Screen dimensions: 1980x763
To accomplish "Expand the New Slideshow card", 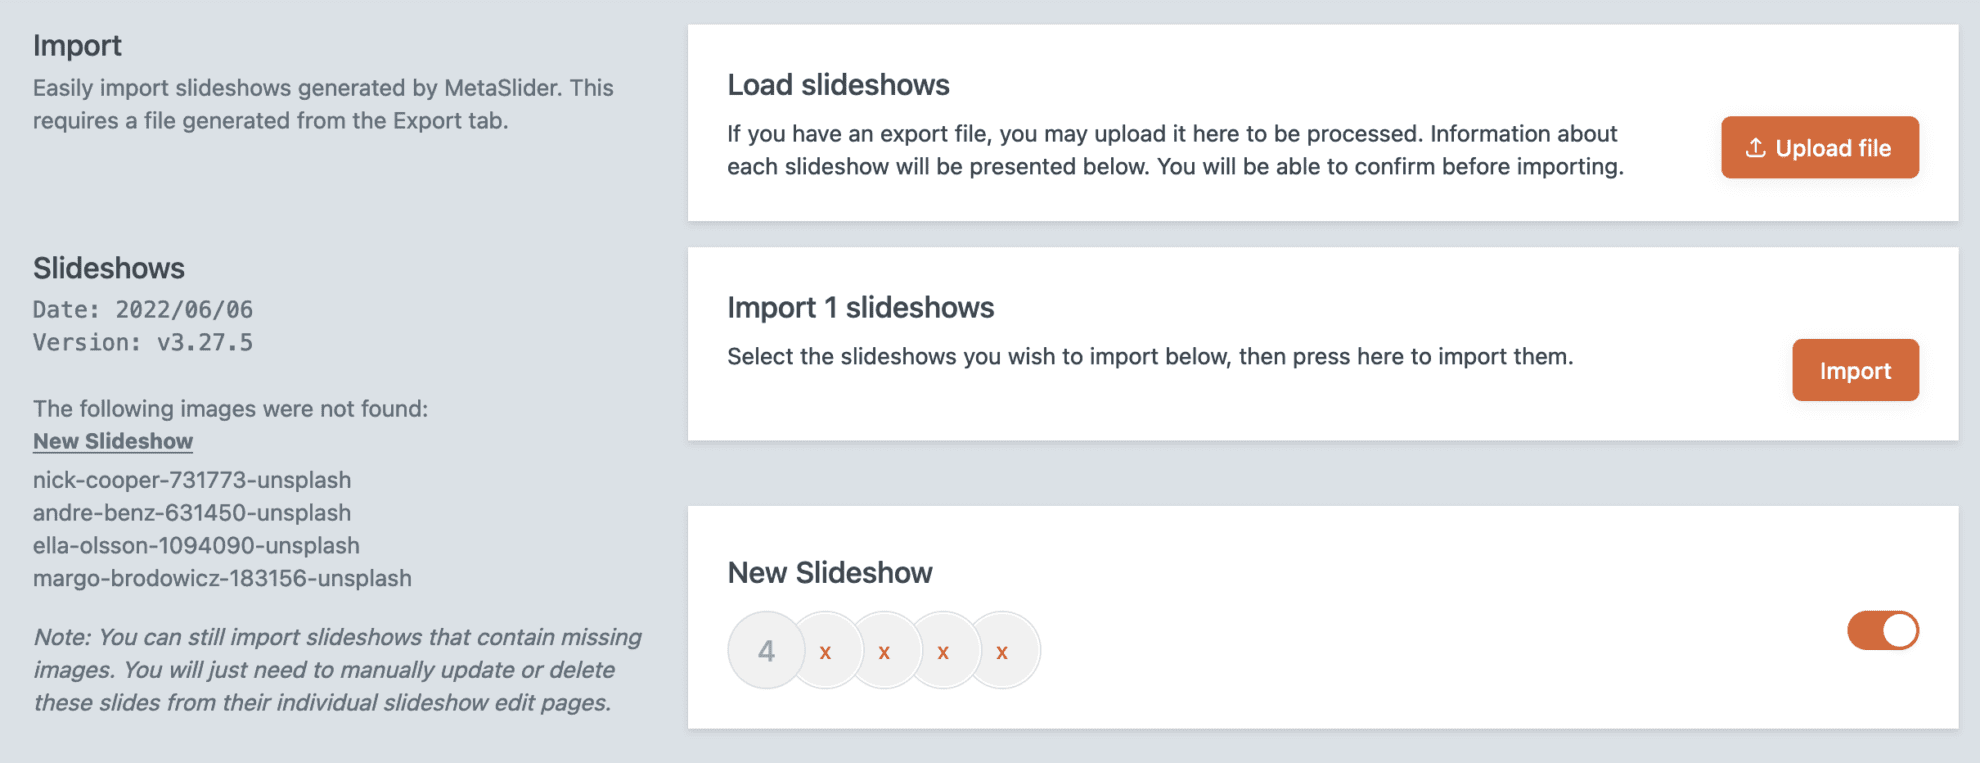I will click(x=830, y=573).
